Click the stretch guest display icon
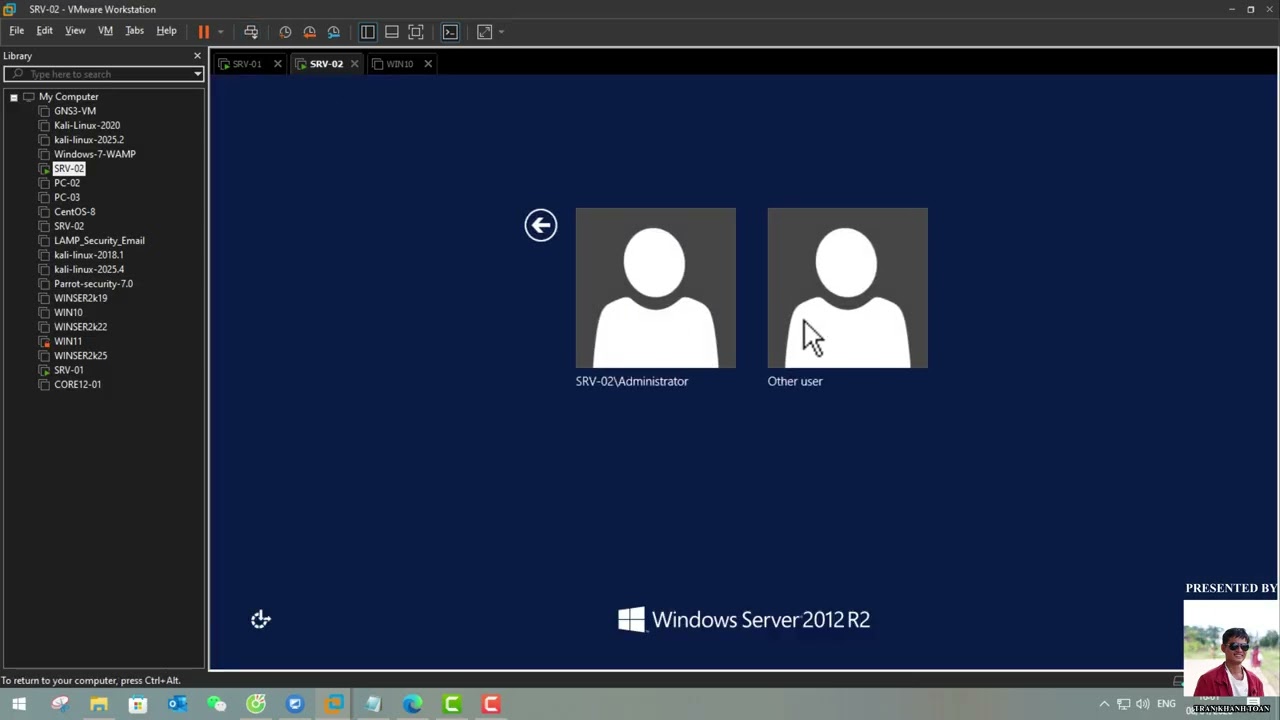 point(485,32)
